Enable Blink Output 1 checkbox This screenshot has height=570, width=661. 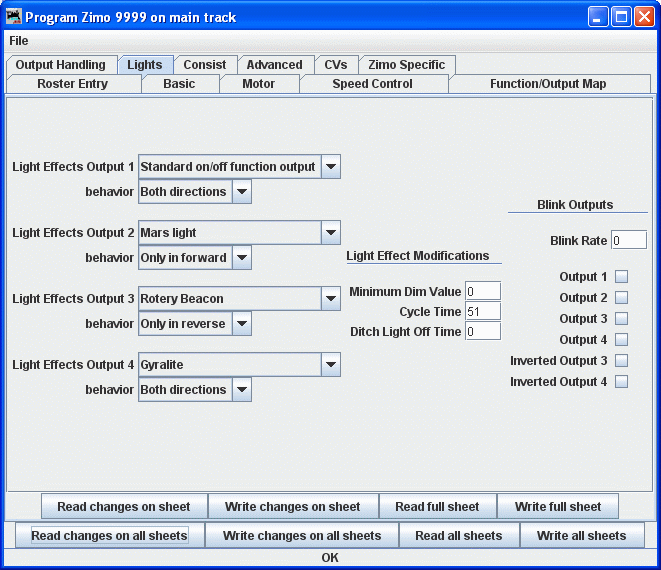(x=621, y=277)
